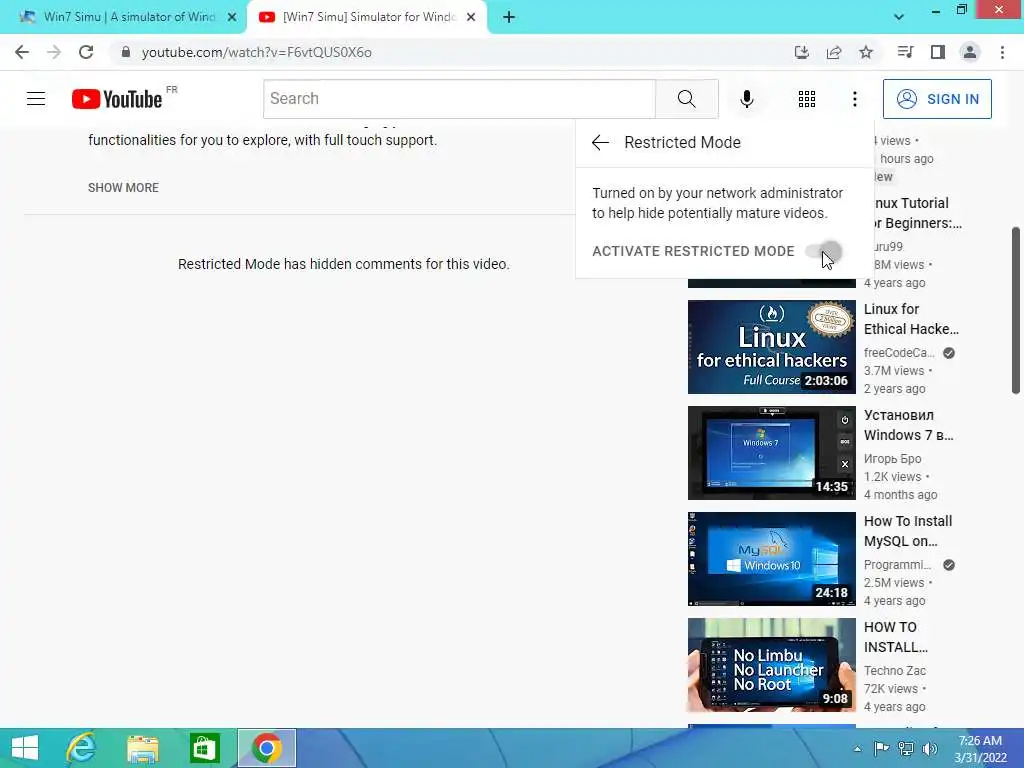Open a new browser tab
Viewport: 1024px width, 768px height.
(x=509, y=17)
